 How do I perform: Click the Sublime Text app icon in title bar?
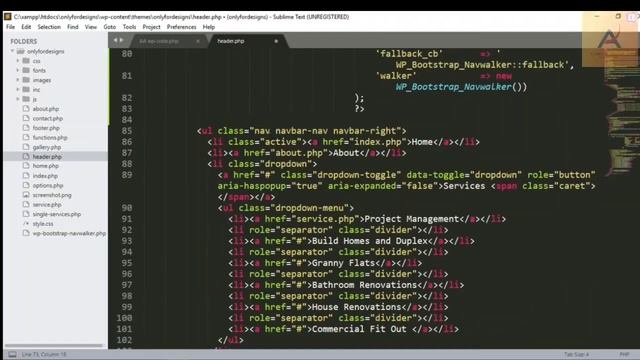tap(7, 17)
